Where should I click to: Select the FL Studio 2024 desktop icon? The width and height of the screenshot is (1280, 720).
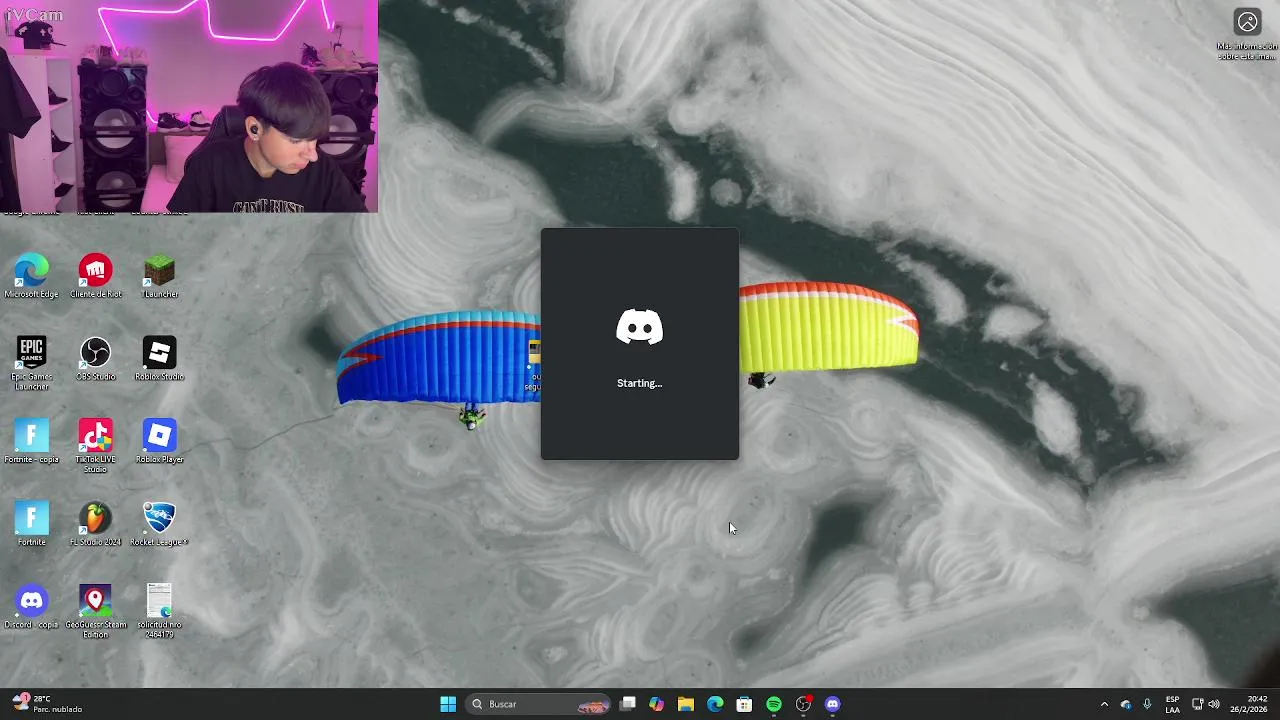[x=95, y=524]
